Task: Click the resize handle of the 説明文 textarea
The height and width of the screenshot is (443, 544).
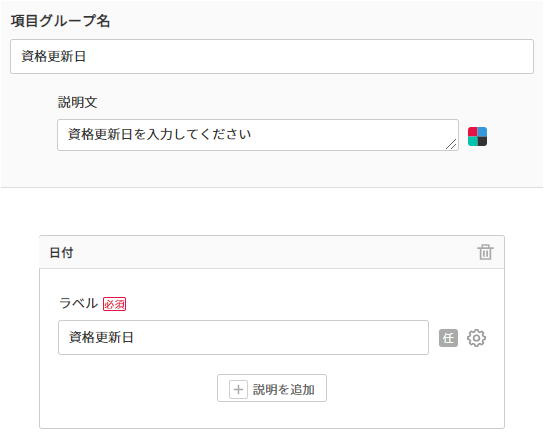Action: 451,144
